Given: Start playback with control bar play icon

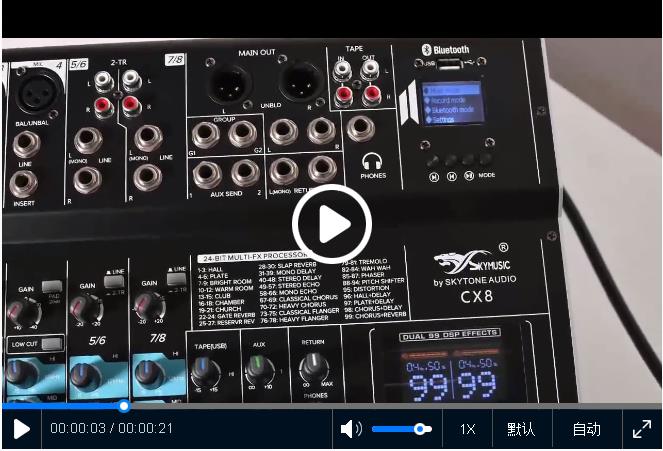Looking at the screenshot, I should tap(22, 429).
